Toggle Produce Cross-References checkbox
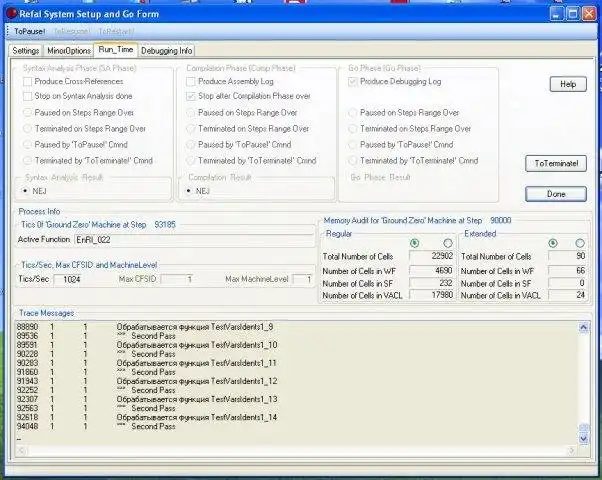Image resolution: width=602 pixels, height=480 pixels. tap(27, 81)
